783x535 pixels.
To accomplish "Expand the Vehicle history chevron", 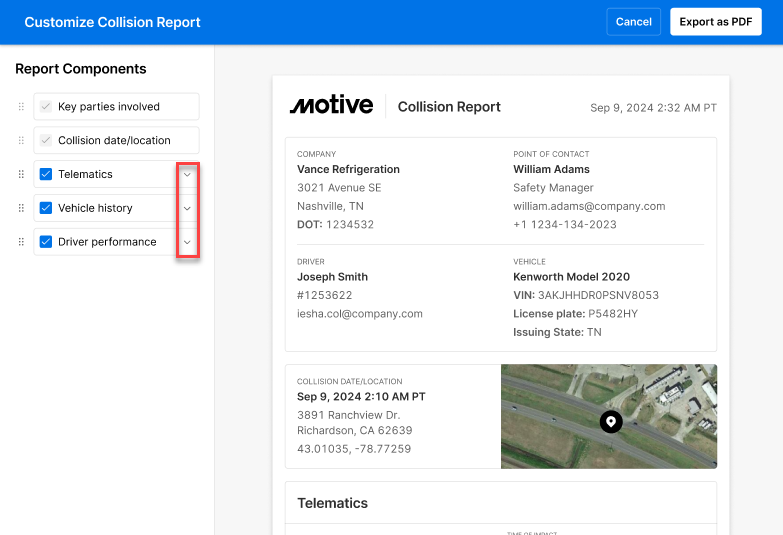I will (x=187, y=208).
